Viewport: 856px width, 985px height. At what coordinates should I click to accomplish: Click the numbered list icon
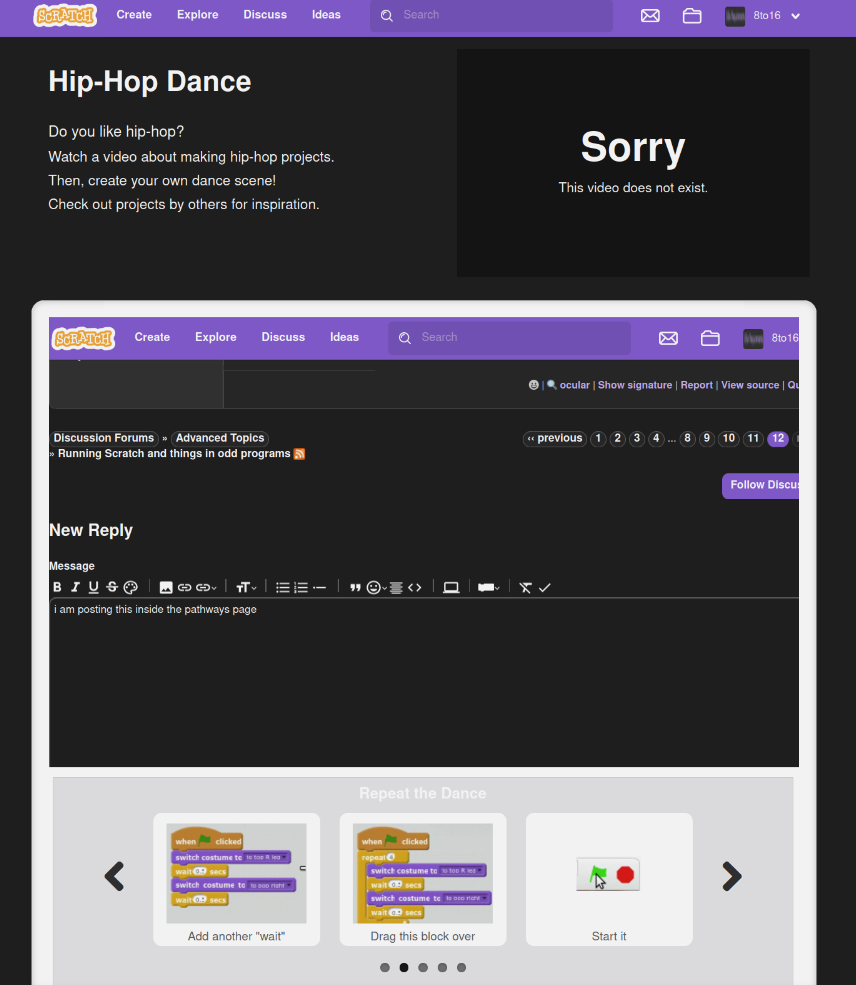click(x=300, y=587)
